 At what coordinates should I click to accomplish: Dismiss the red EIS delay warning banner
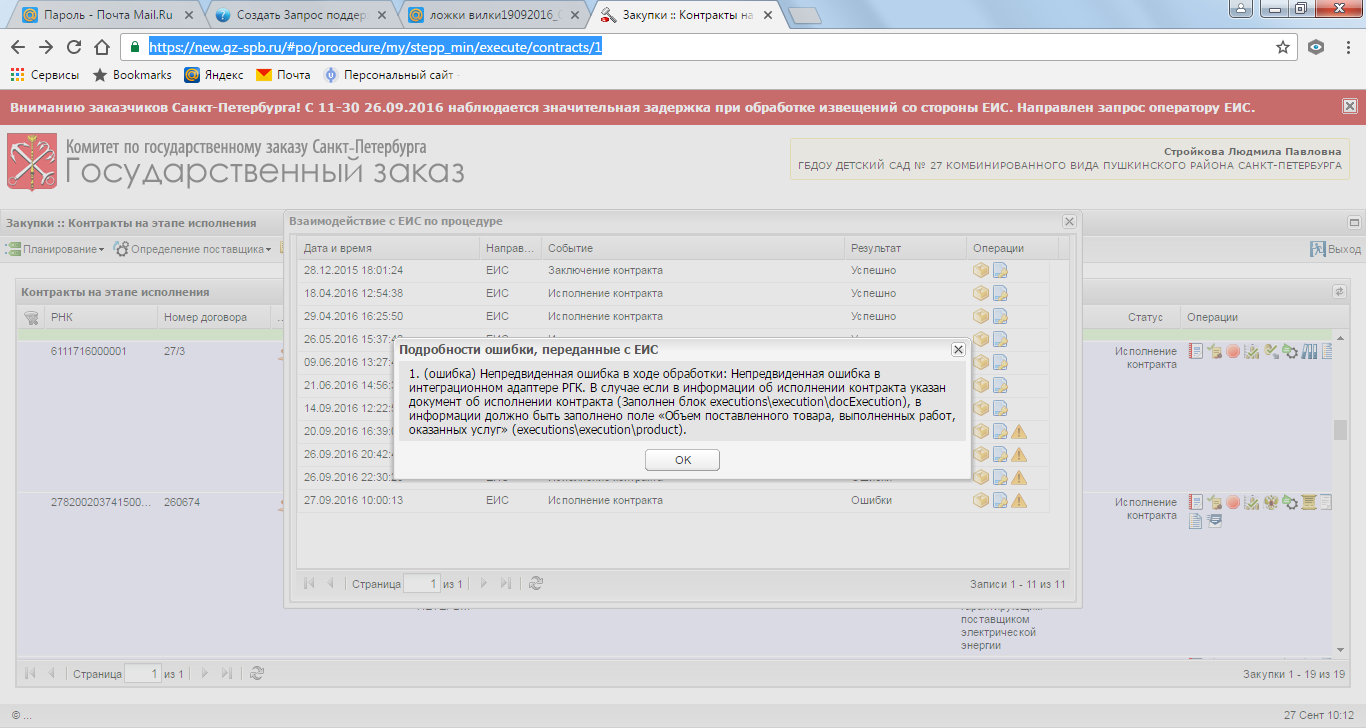1350,107
